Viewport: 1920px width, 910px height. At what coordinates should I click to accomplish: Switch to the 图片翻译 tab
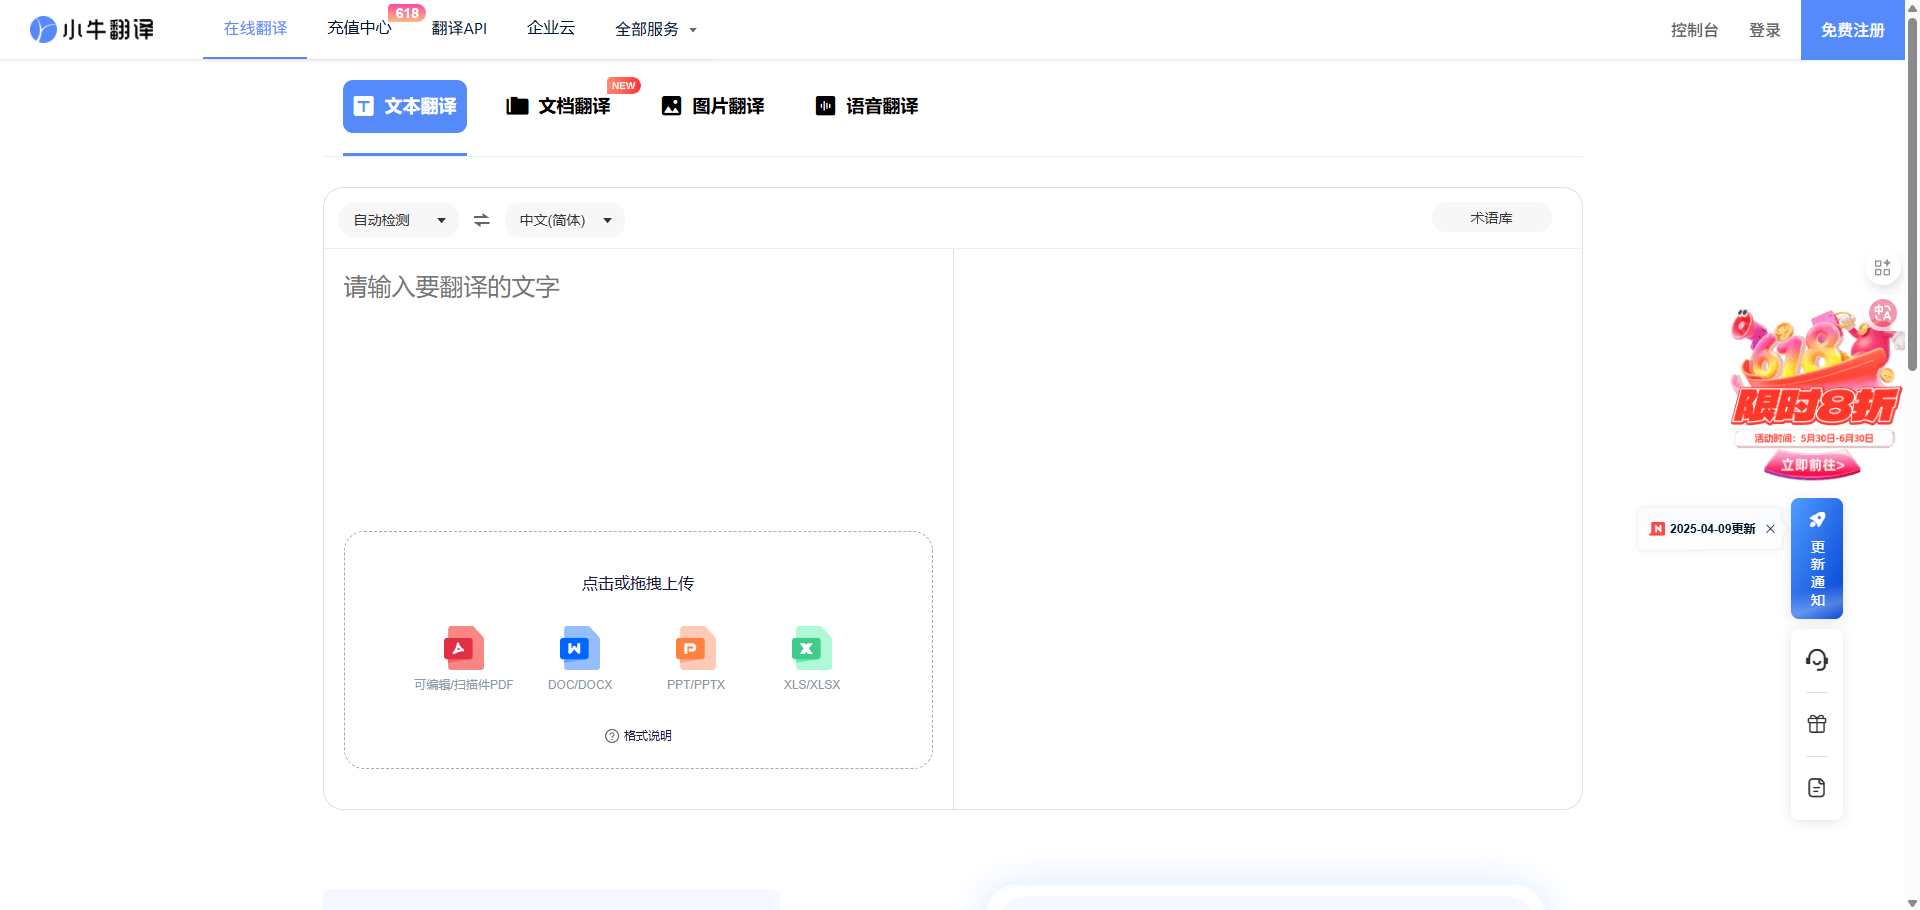(x=713, y=106)
